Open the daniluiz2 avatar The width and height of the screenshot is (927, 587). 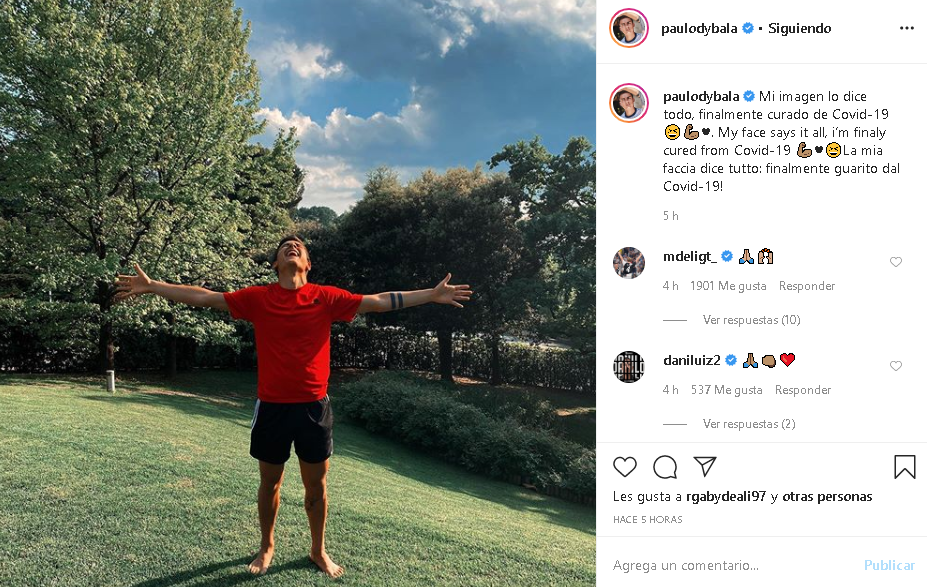tap(628, 367)
